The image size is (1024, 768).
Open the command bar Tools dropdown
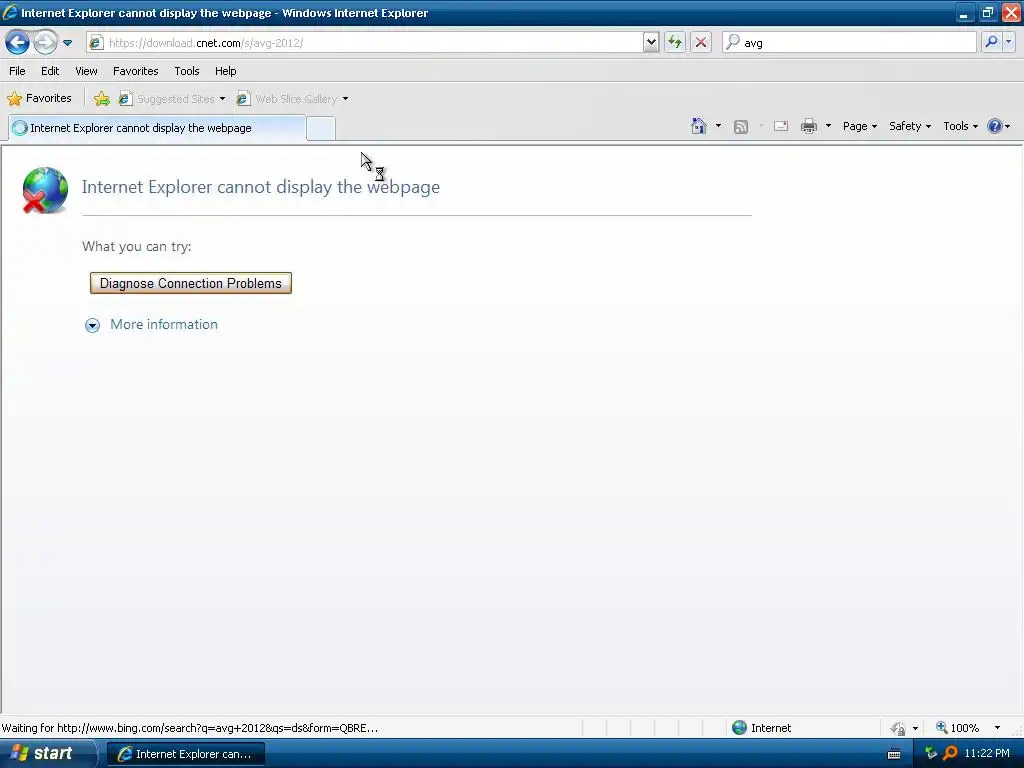click(960, 126)
